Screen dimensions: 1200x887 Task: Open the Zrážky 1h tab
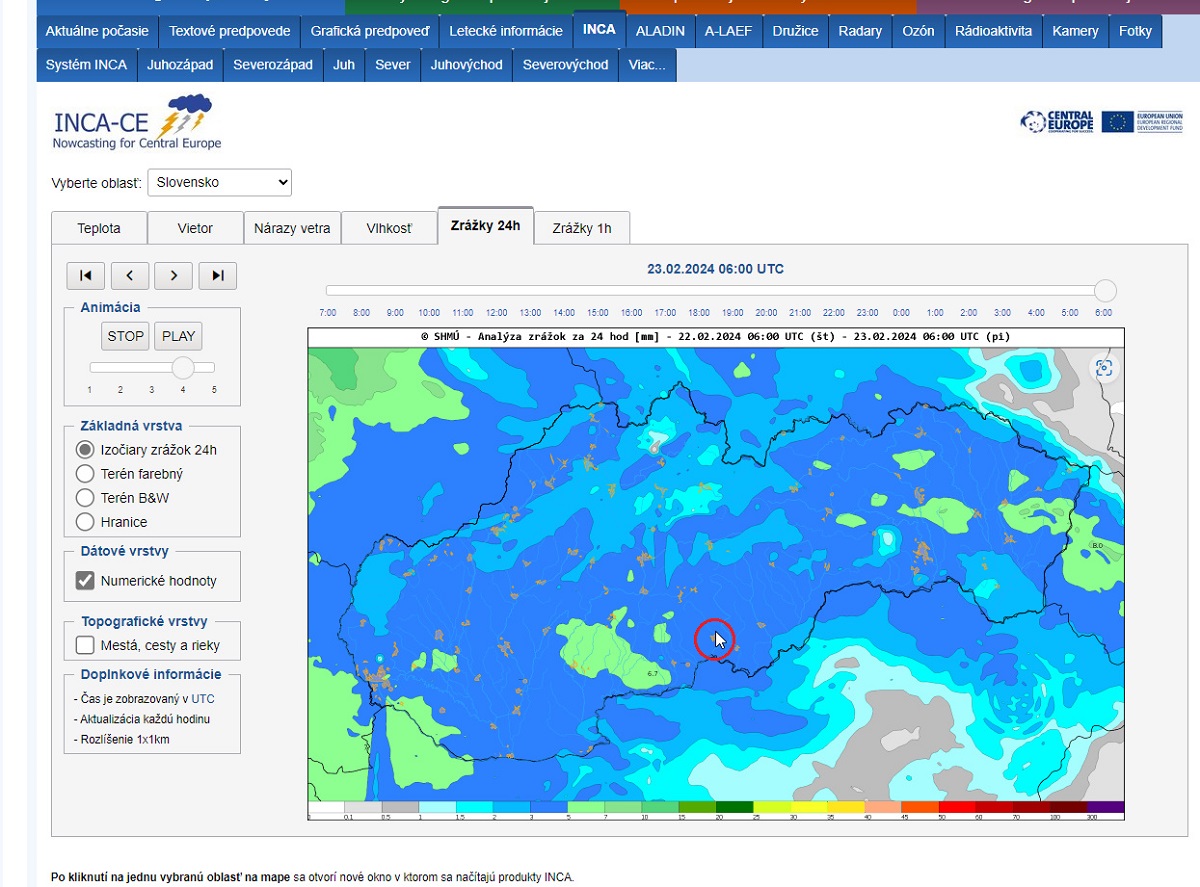pos(581,228)
